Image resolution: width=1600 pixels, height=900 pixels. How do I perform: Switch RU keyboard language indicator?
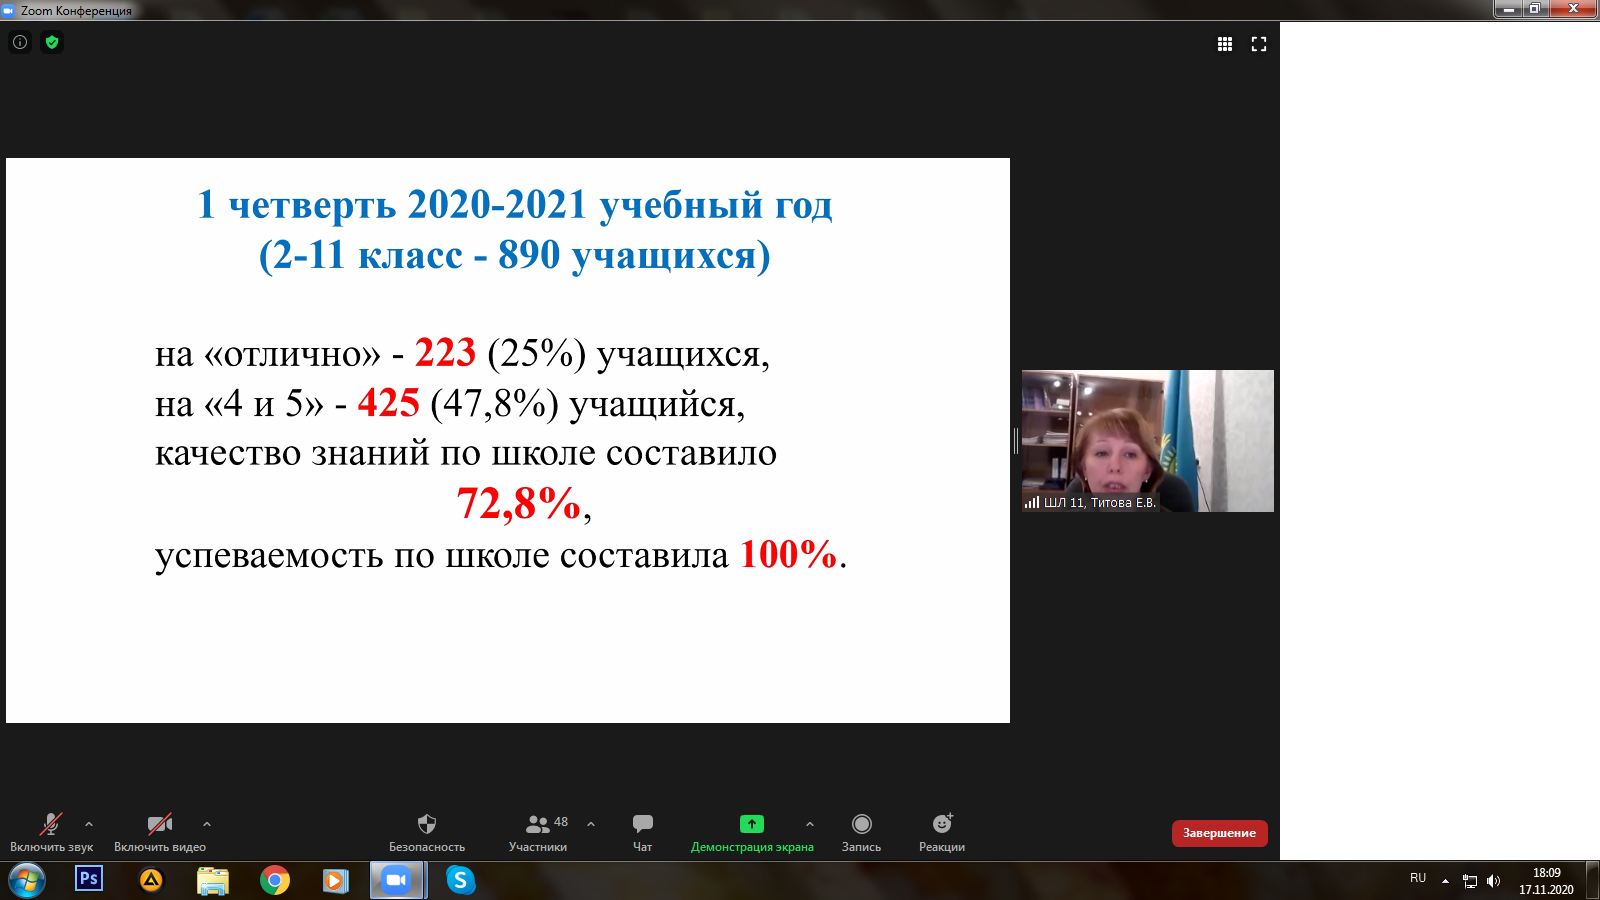pos(1418,878)
